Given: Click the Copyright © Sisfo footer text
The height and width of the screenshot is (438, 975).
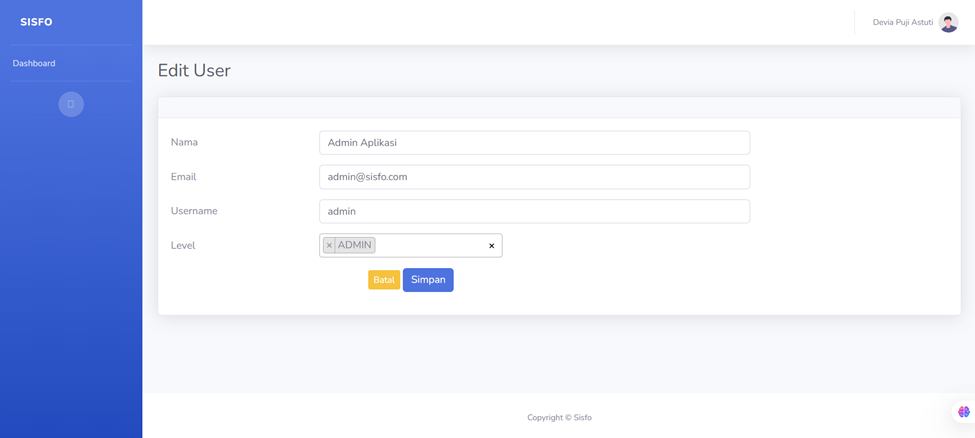Looking at the screenshot, I should tap(559, 418).
